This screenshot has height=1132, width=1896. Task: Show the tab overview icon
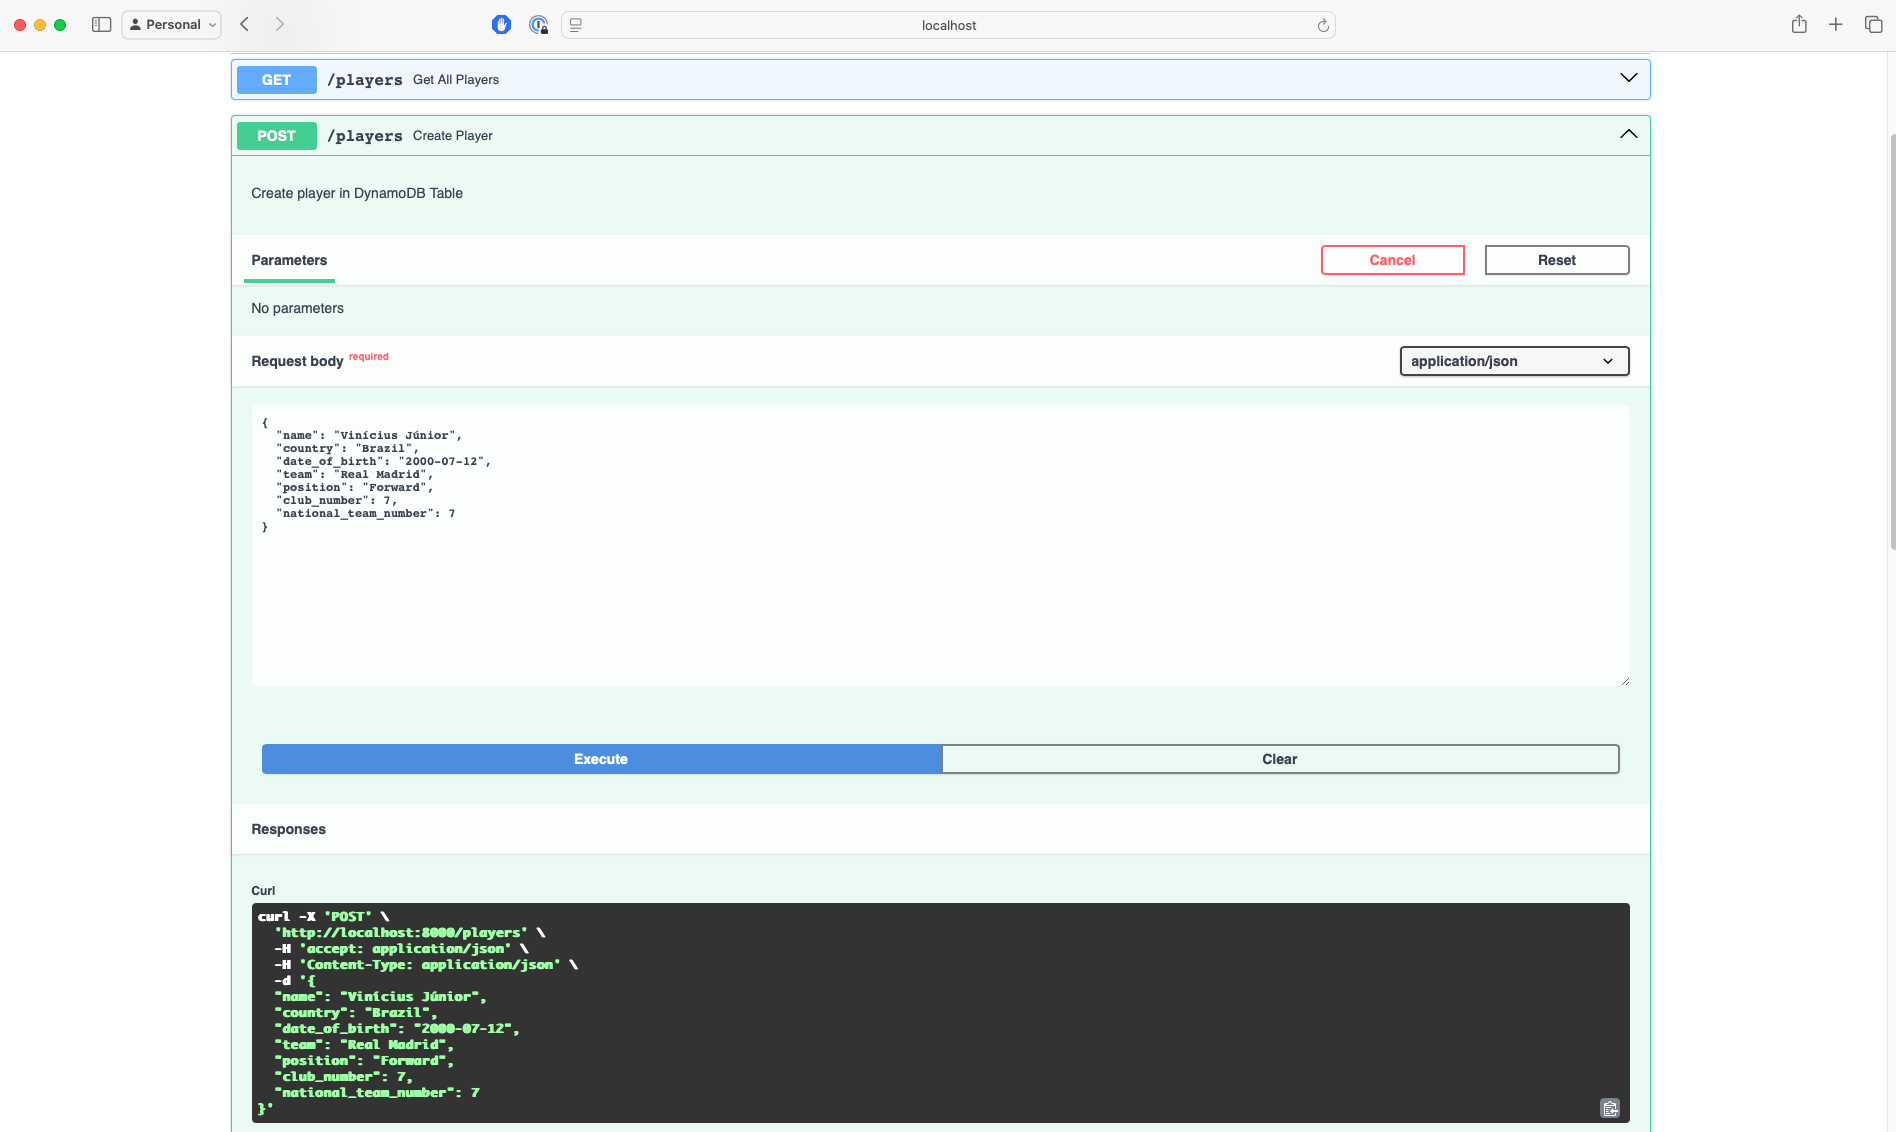click(x=1873, y=24)
